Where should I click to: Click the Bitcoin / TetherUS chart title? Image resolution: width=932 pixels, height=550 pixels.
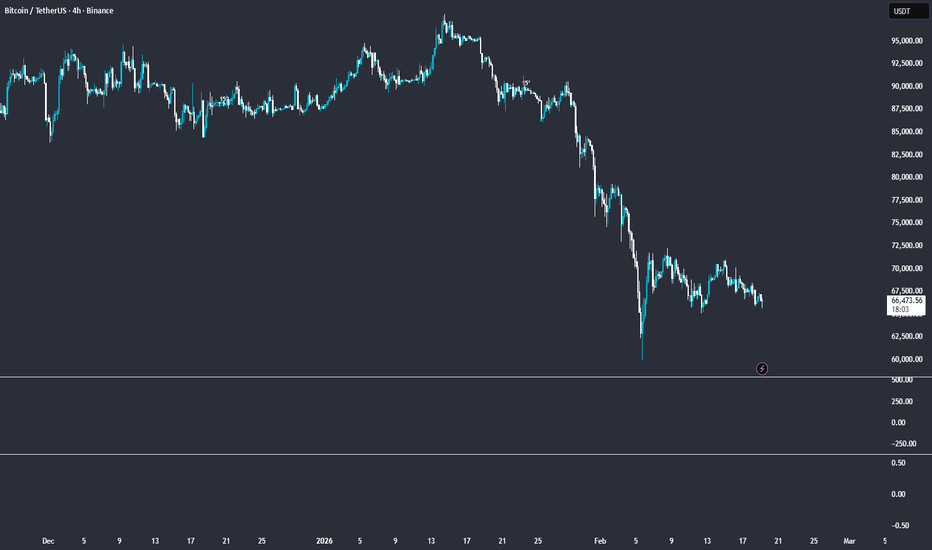point(60,10)
